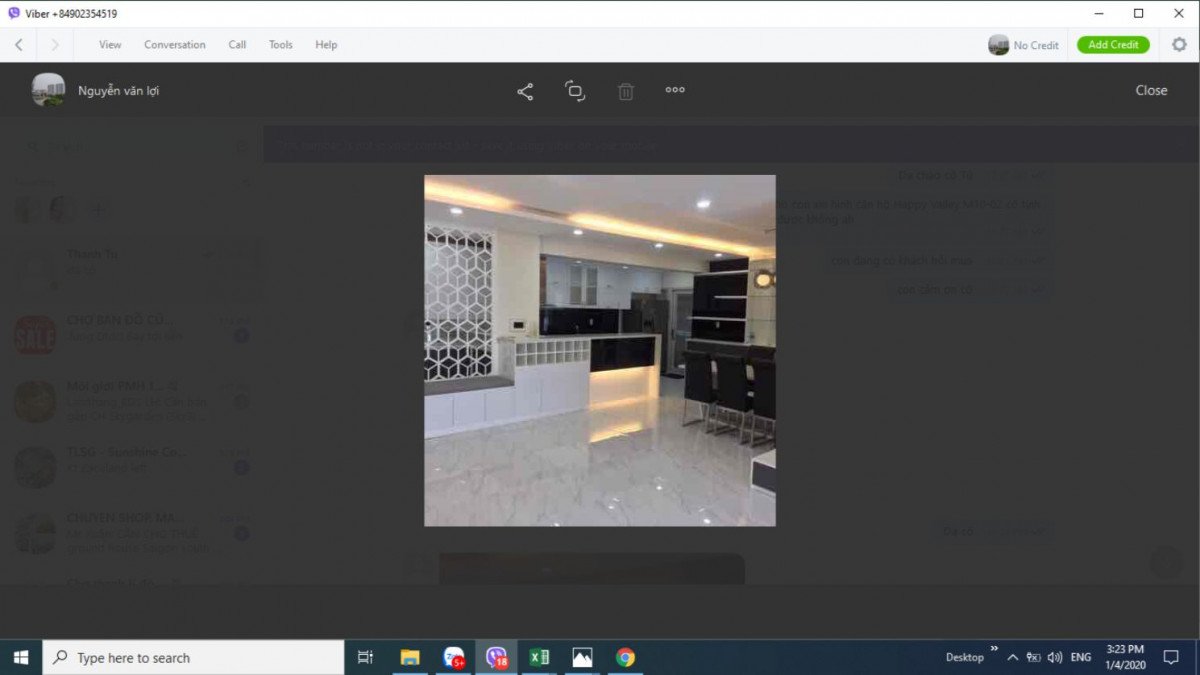The height and width of the screenshot is (675, 1200).
Task: Expand the Desktop toolbar chevron
Action: [x=994, y=650]
